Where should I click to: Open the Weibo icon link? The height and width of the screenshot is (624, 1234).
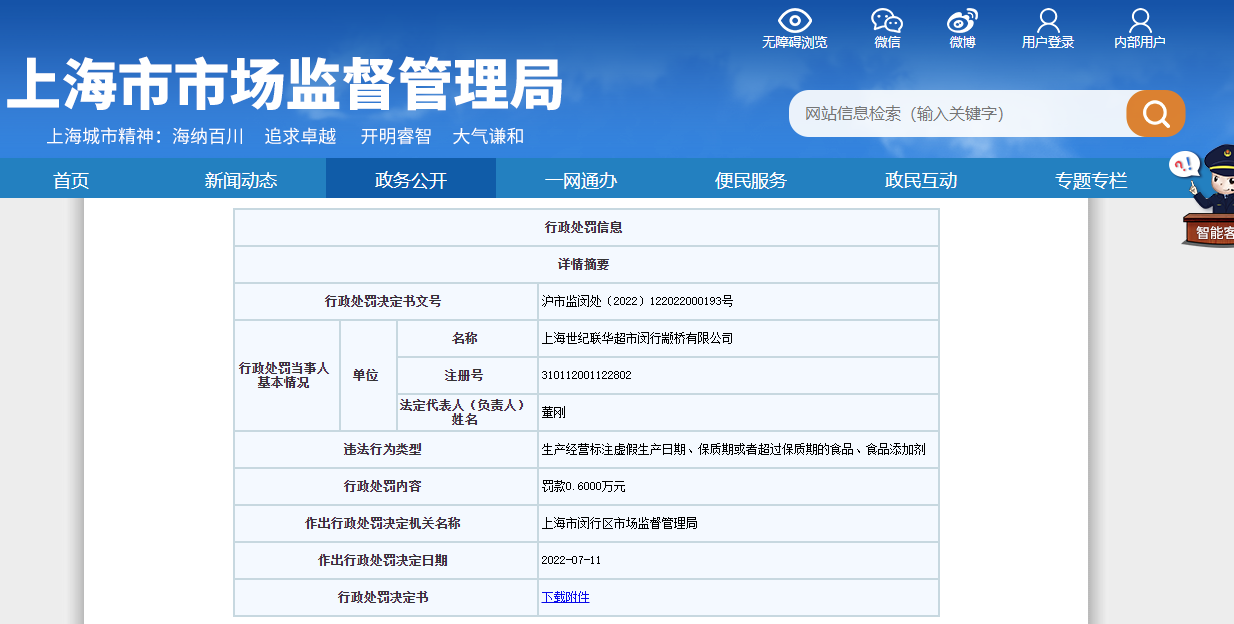coord(962,20)
